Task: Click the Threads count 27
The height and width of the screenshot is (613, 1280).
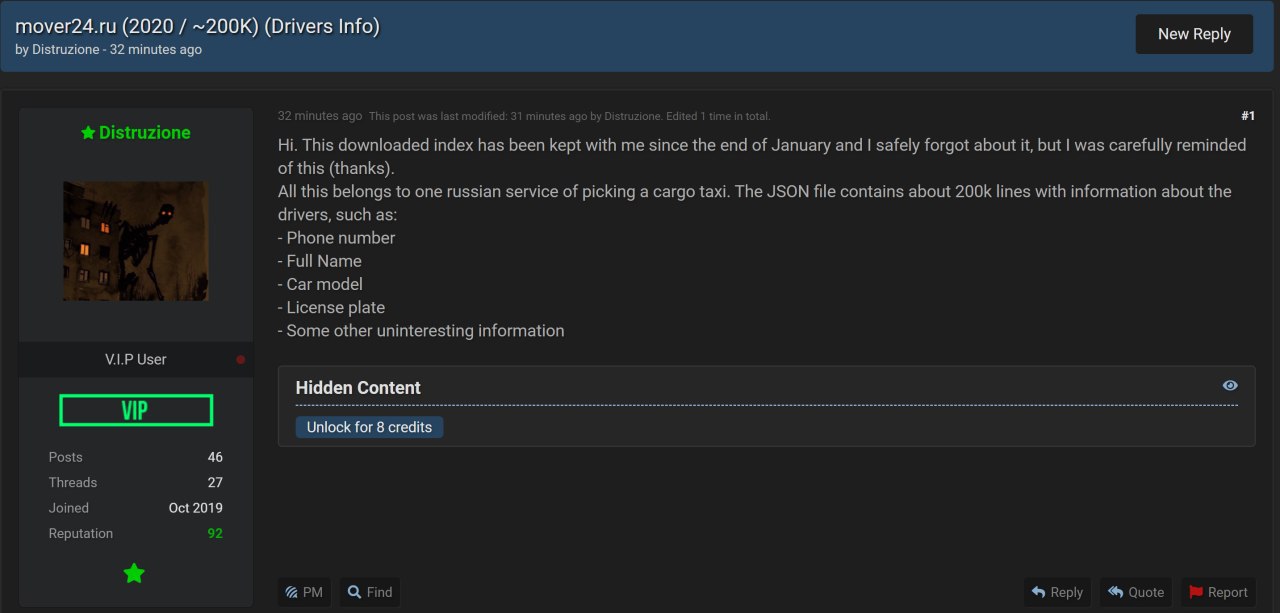Action: [215, 483]
